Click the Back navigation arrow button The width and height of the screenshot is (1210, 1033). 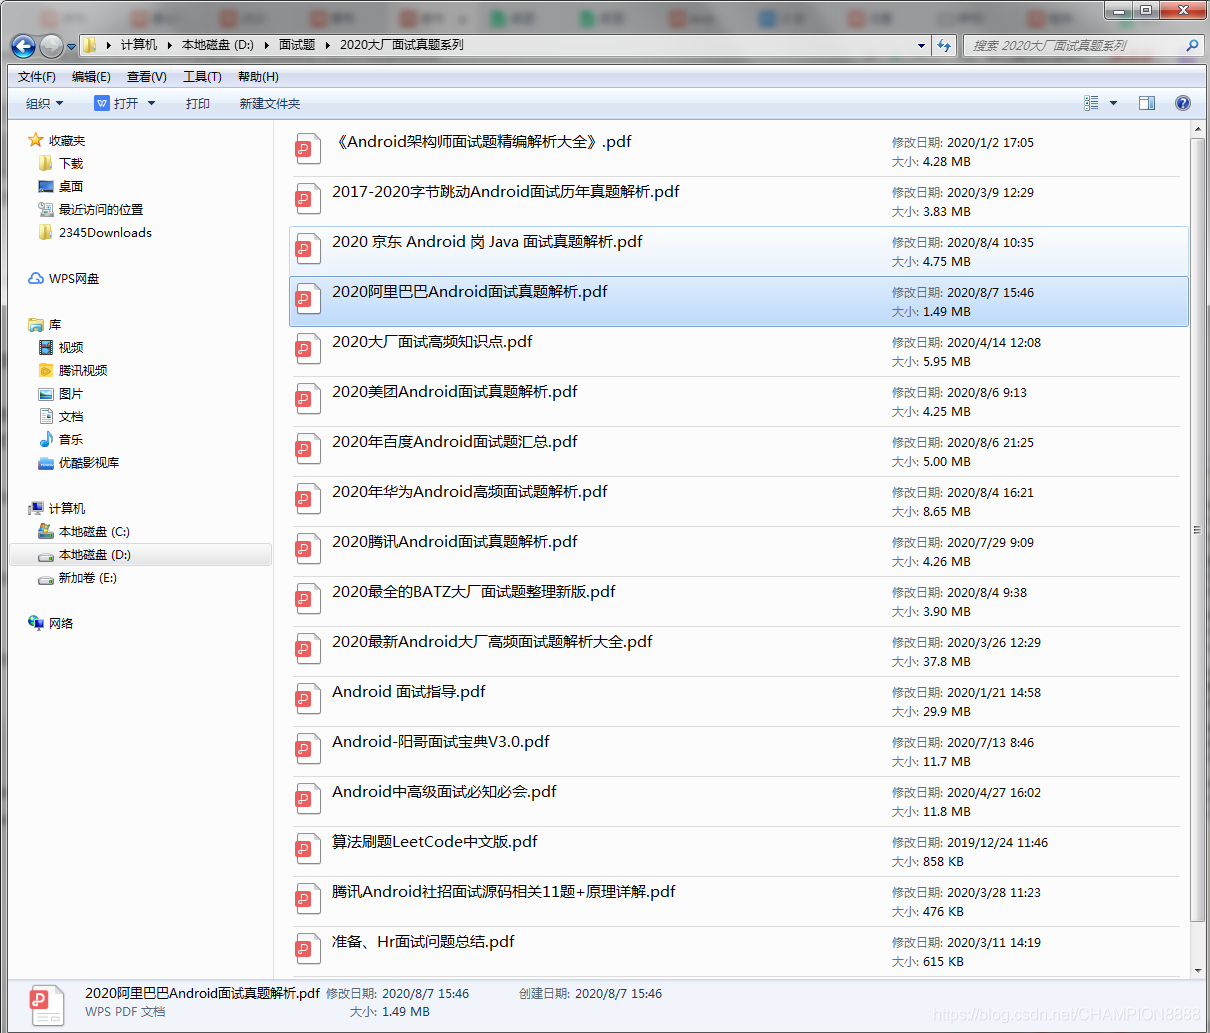click(x=23, y=46)
